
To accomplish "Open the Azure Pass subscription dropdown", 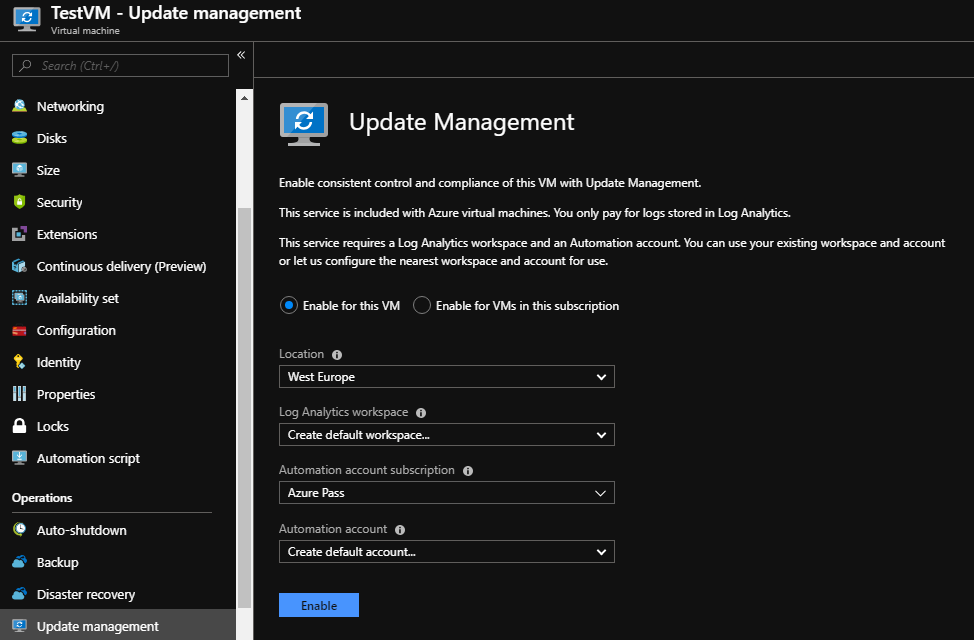I will point(447,493).
